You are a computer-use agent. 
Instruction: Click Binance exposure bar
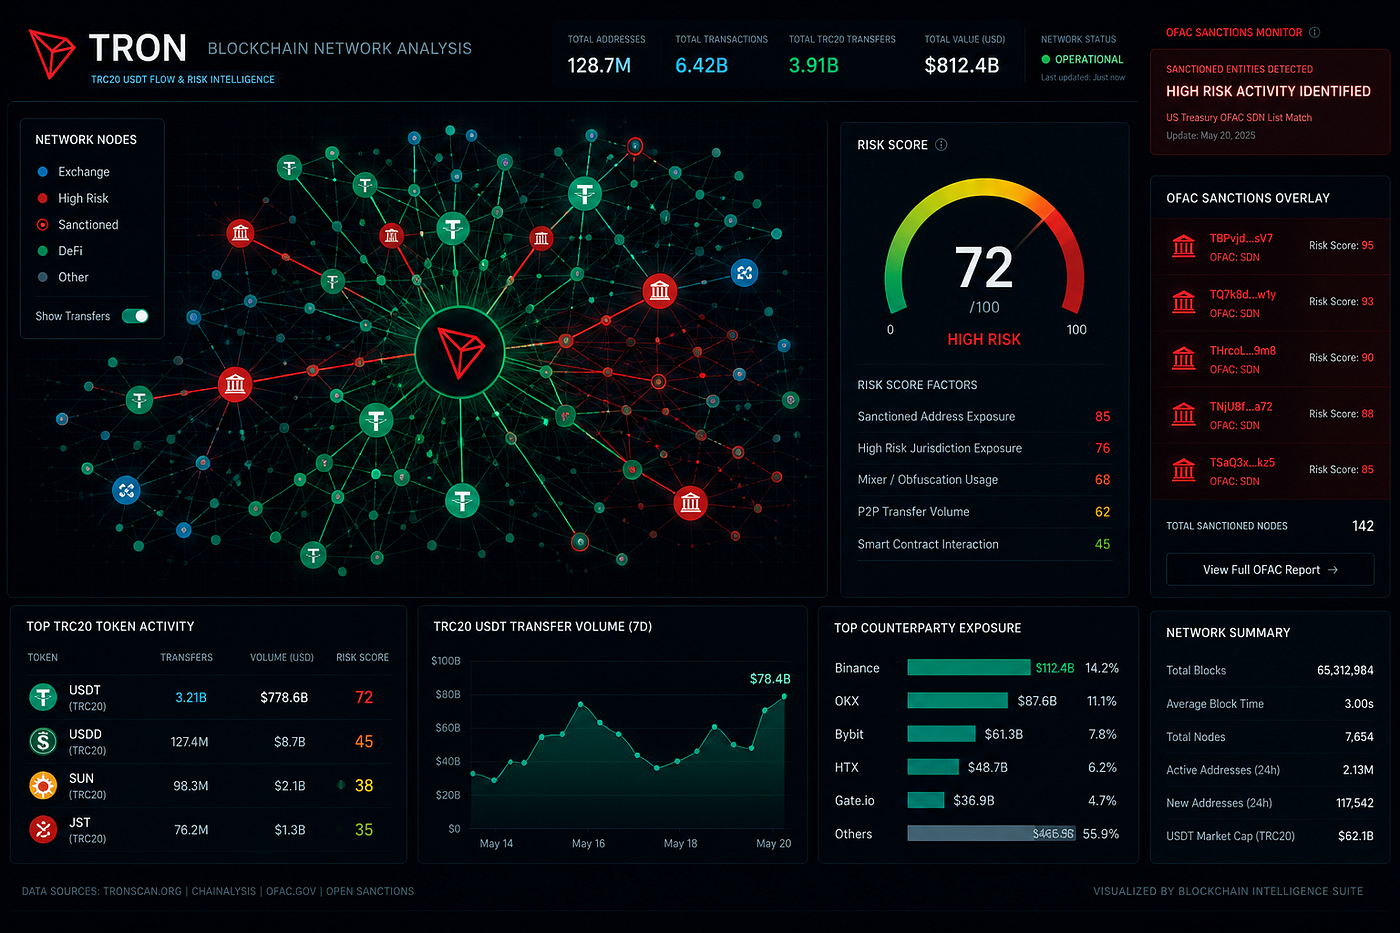pos(969,668)
